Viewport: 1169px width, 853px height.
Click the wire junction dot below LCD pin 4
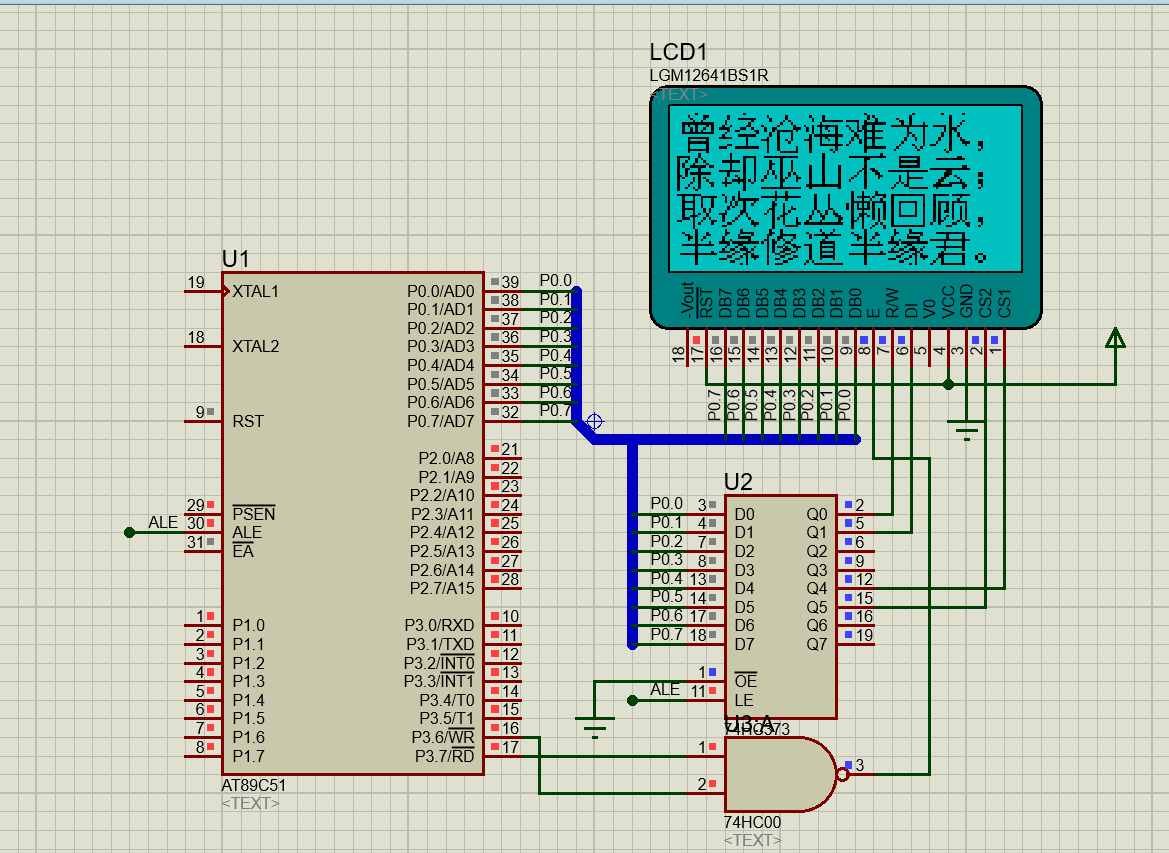[x=948, y=384]
